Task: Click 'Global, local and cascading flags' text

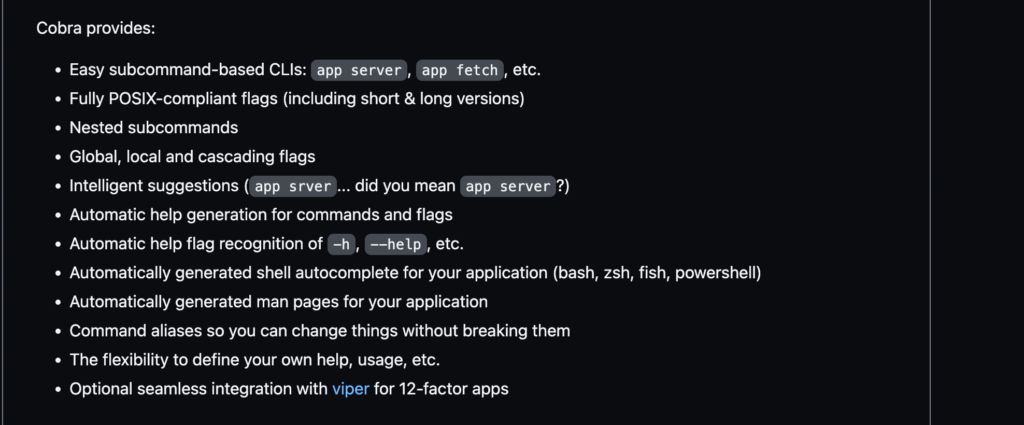Action: [192, 157]
